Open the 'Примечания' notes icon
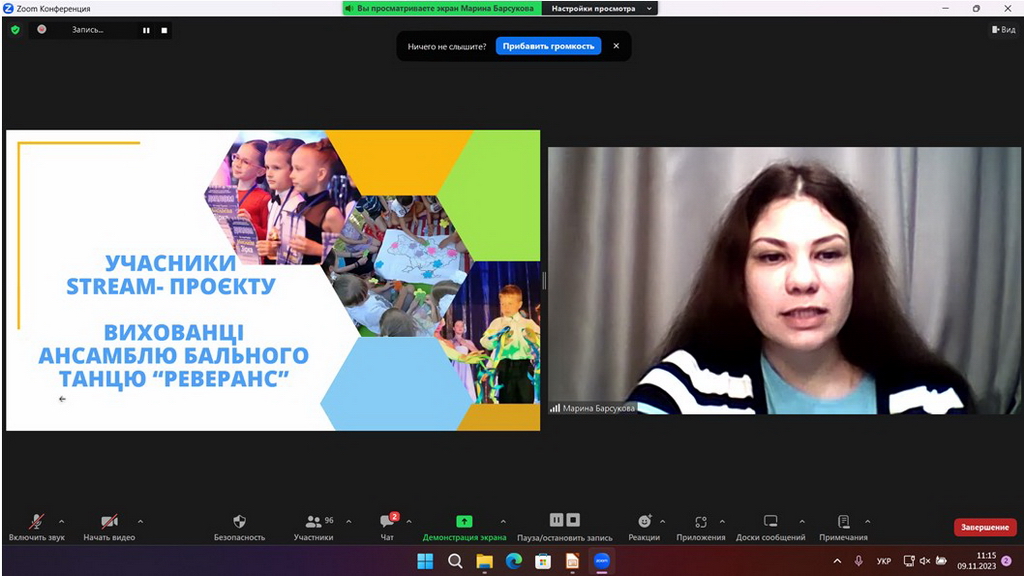The height and width of the screenshot is (576, 1024). tap(843, 522)
